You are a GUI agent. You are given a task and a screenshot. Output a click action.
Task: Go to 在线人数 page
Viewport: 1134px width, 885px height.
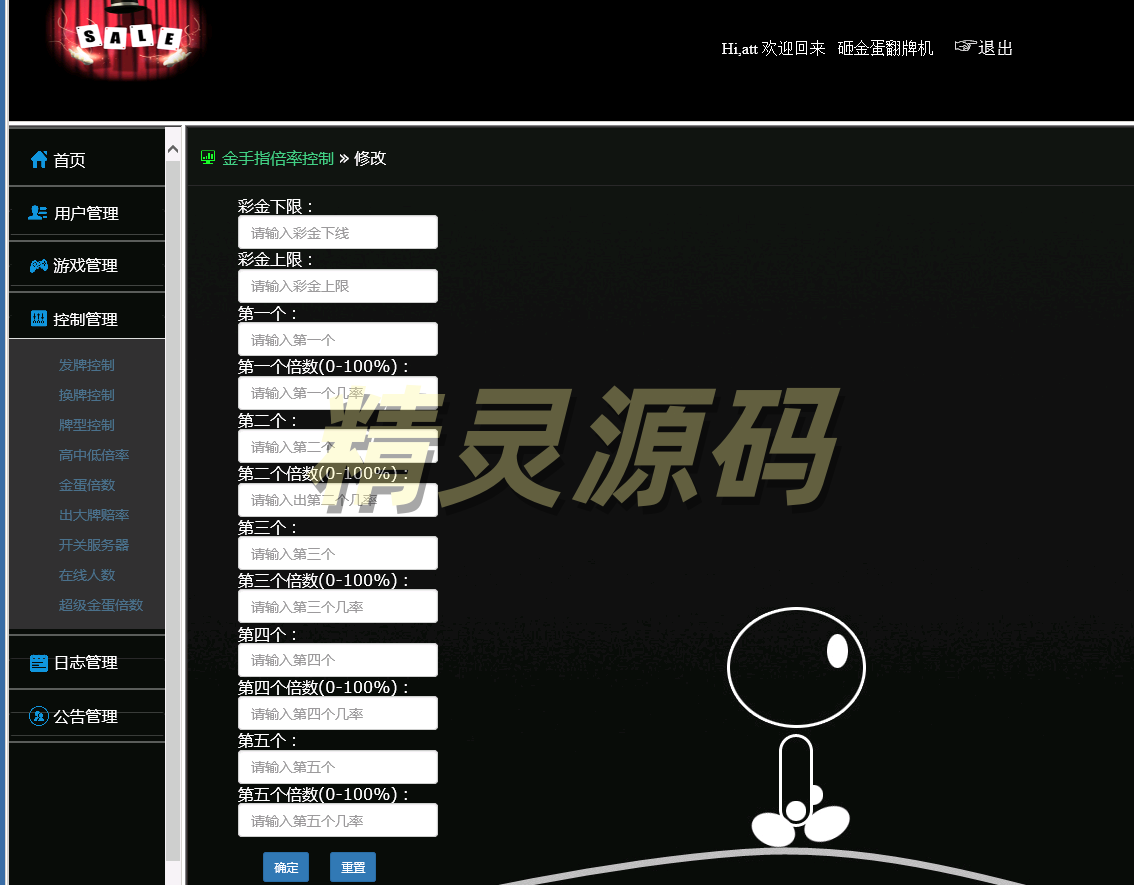click(x=87, y=575)
